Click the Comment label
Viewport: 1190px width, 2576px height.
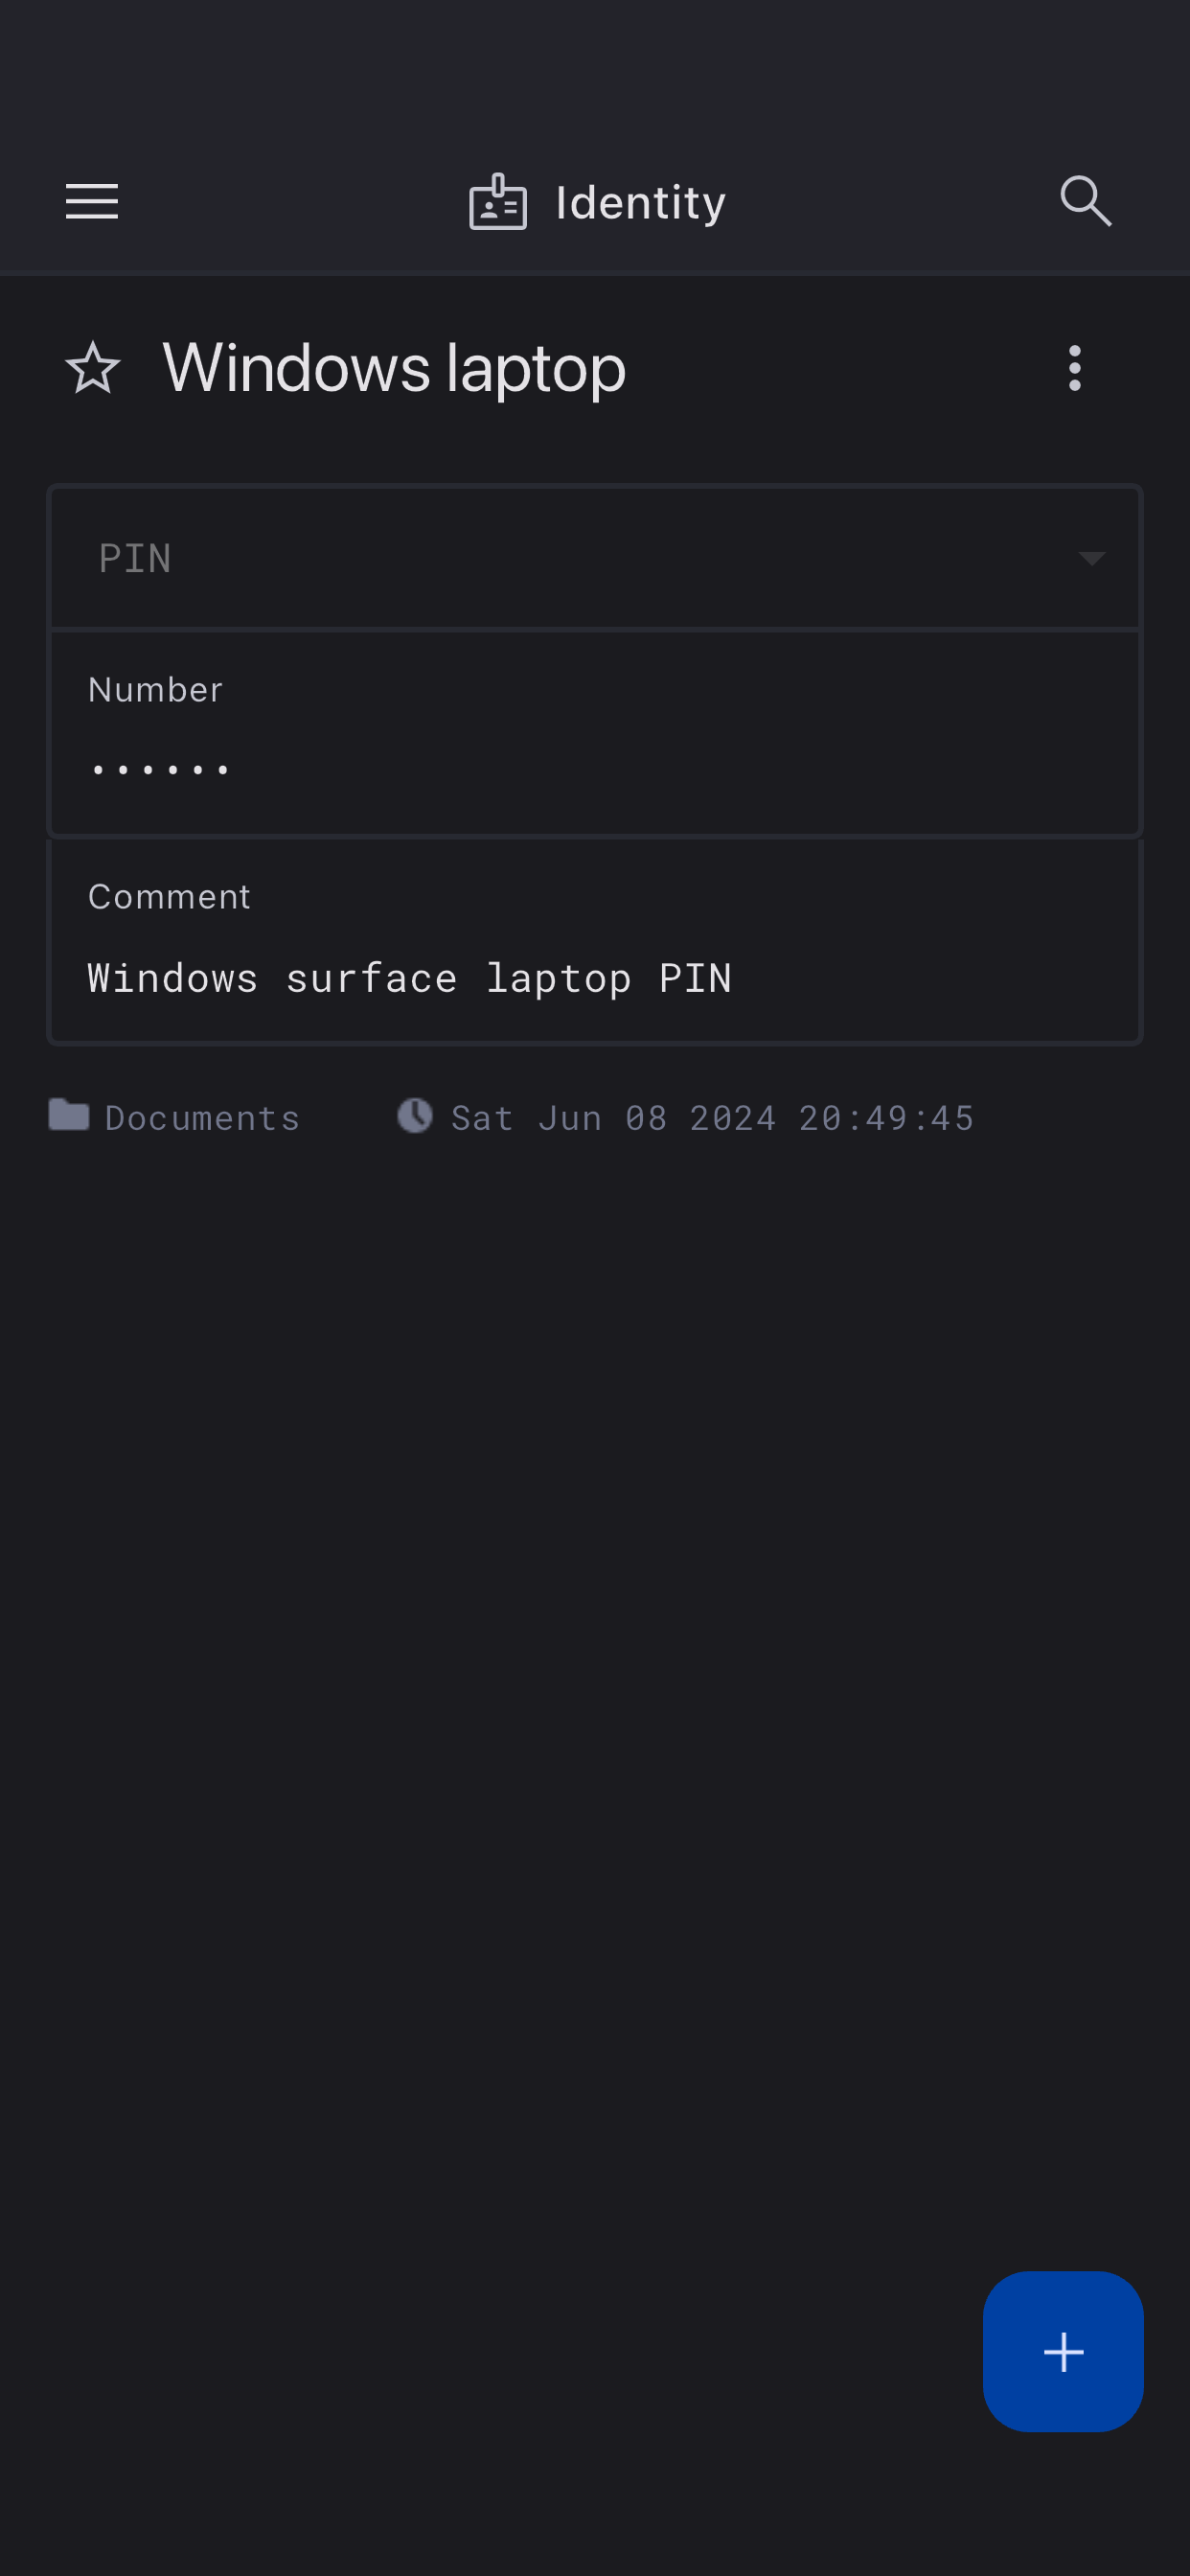coord(169,897)
